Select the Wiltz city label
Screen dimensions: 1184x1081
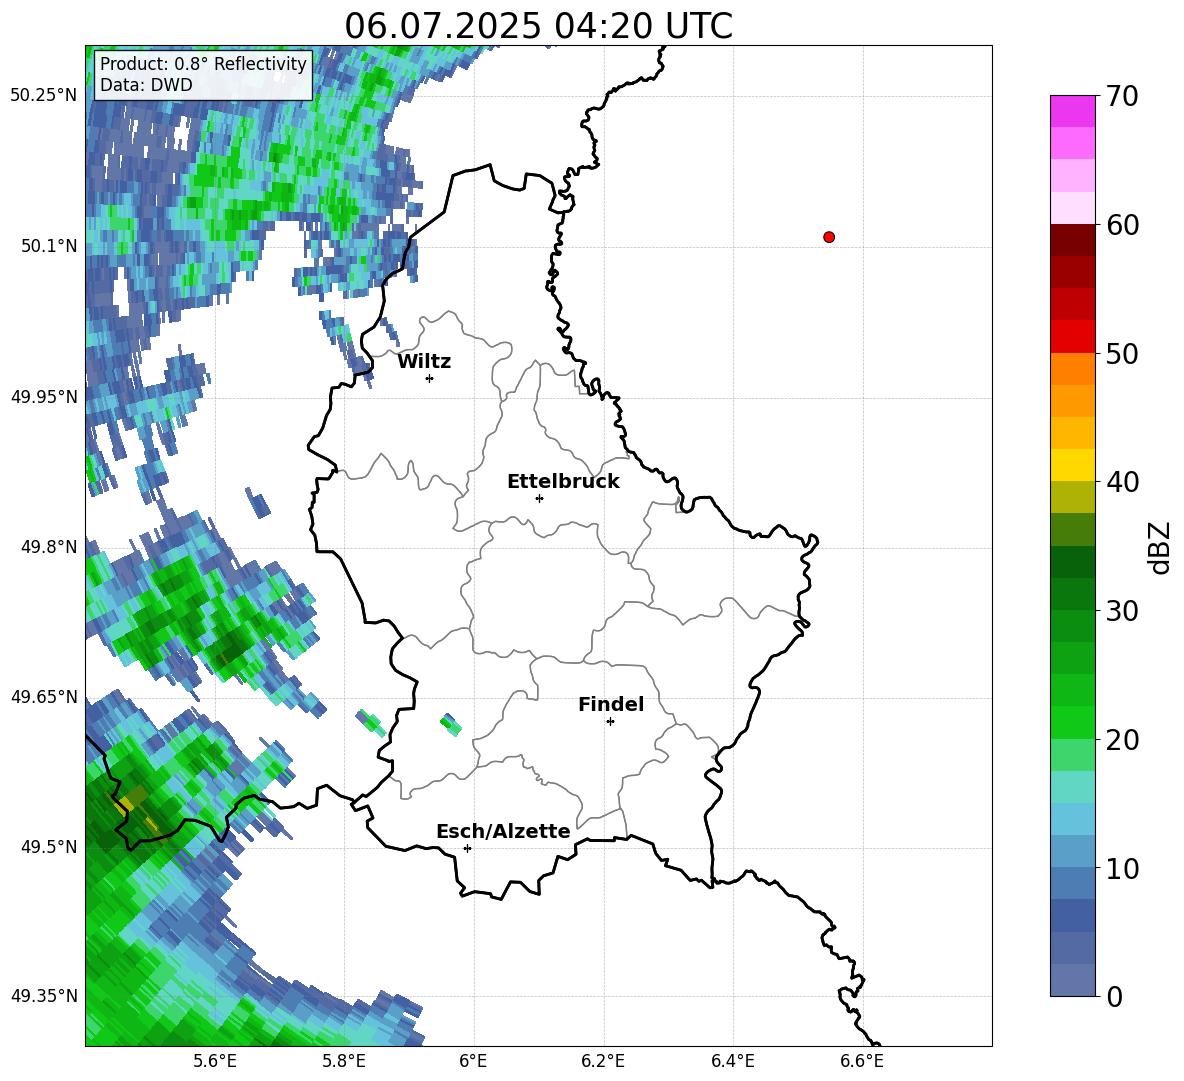click(424, 362)
